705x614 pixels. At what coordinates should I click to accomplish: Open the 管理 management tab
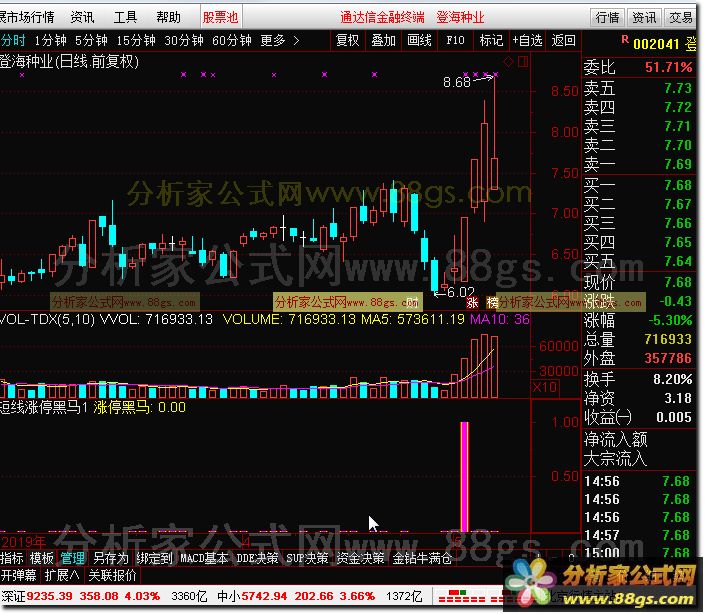click(x=72, y=558)
